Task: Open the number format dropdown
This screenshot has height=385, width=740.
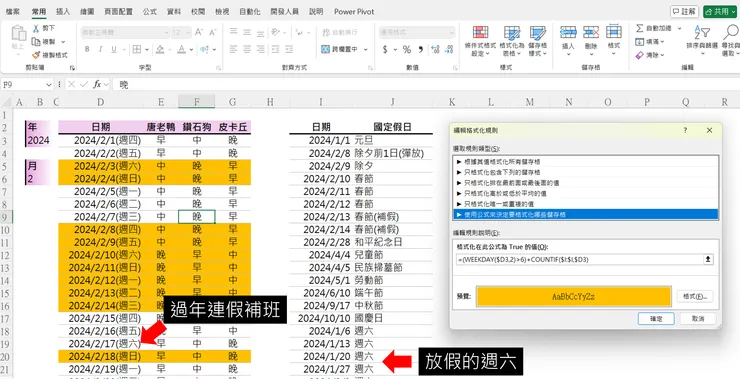Action: click(x=452, y=33)
